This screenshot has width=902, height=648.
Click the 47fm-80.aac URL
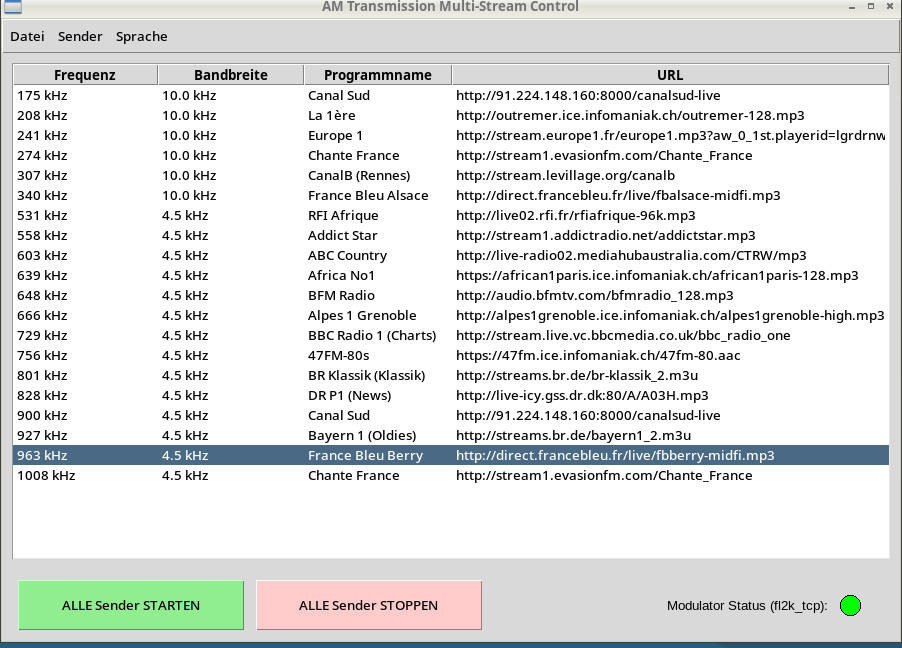598,356
